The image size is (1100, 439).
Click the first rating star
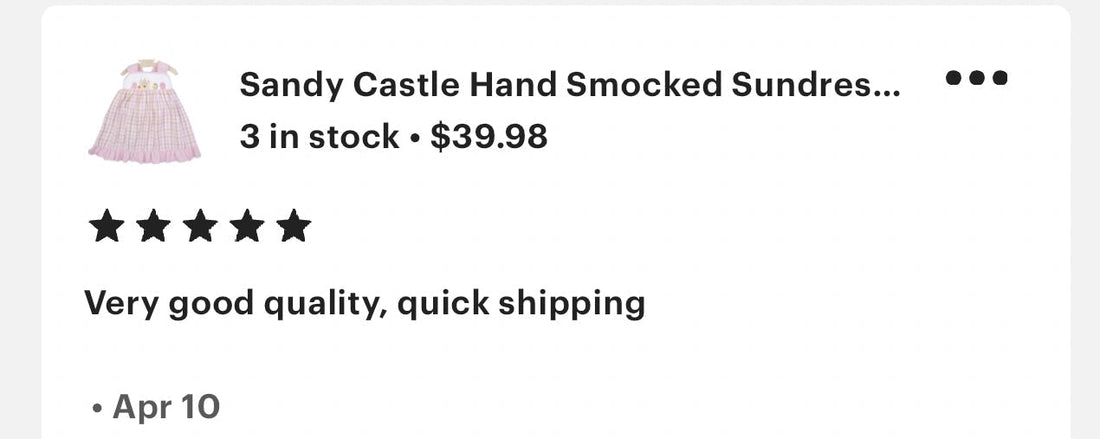107,226
